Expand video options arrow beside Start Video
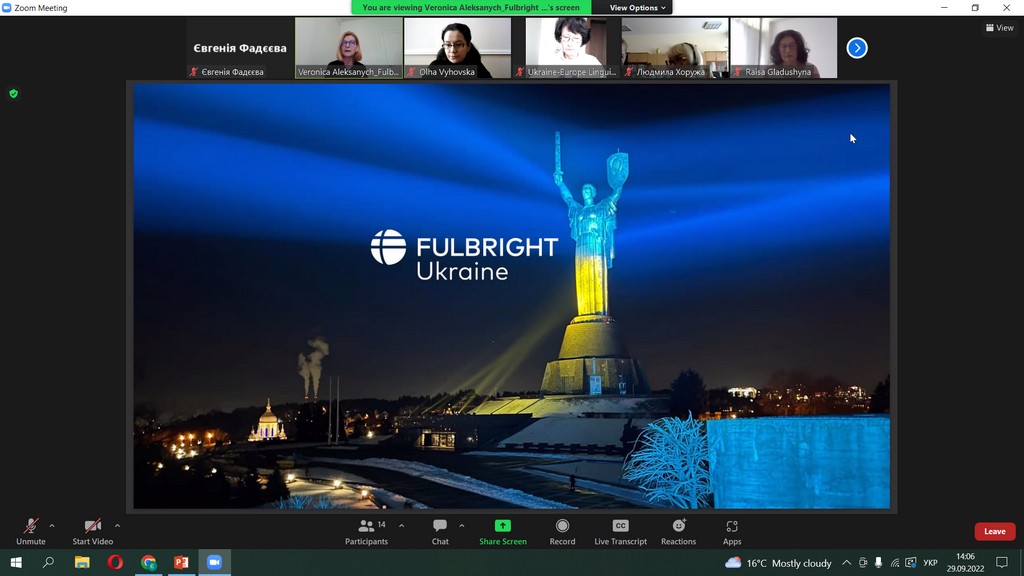1024x576 pixels. click(x=117, y=525)
